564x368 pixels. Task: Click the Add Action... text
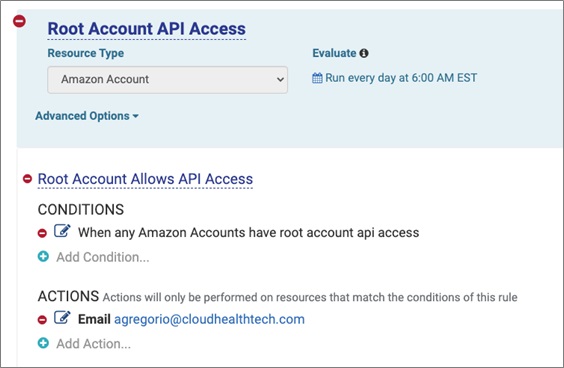[x=94, y=344]
